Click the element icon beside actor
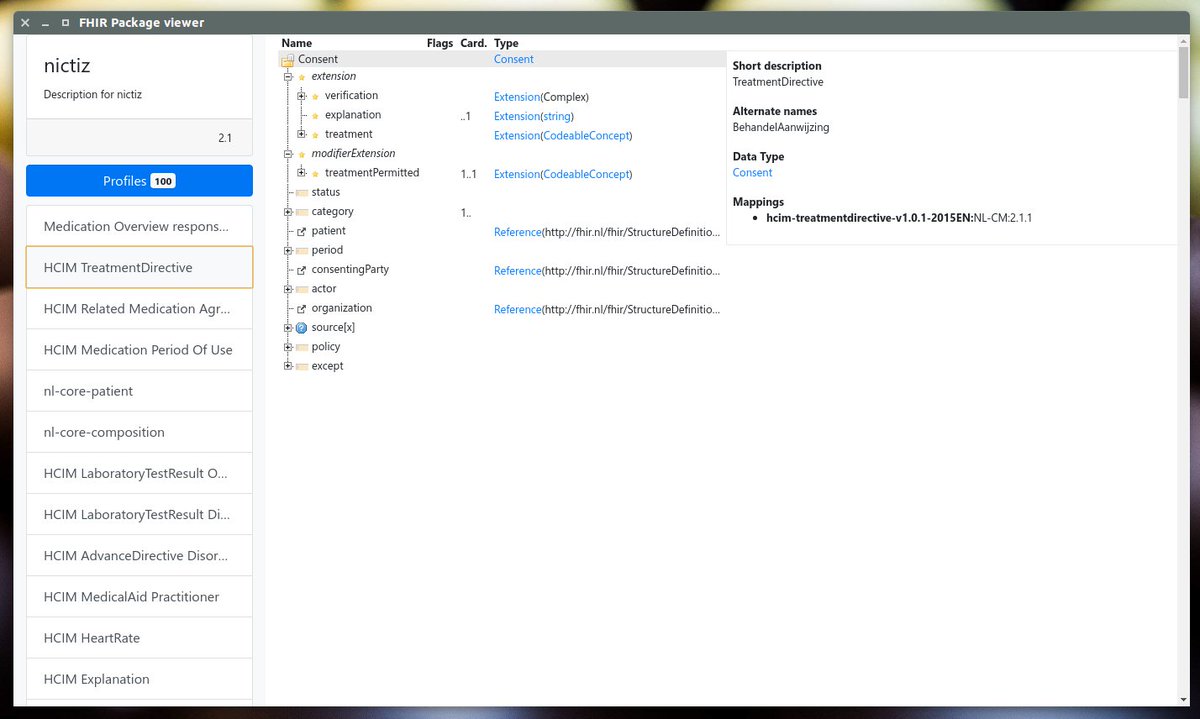1200x719 pixels. click(302, 289)
